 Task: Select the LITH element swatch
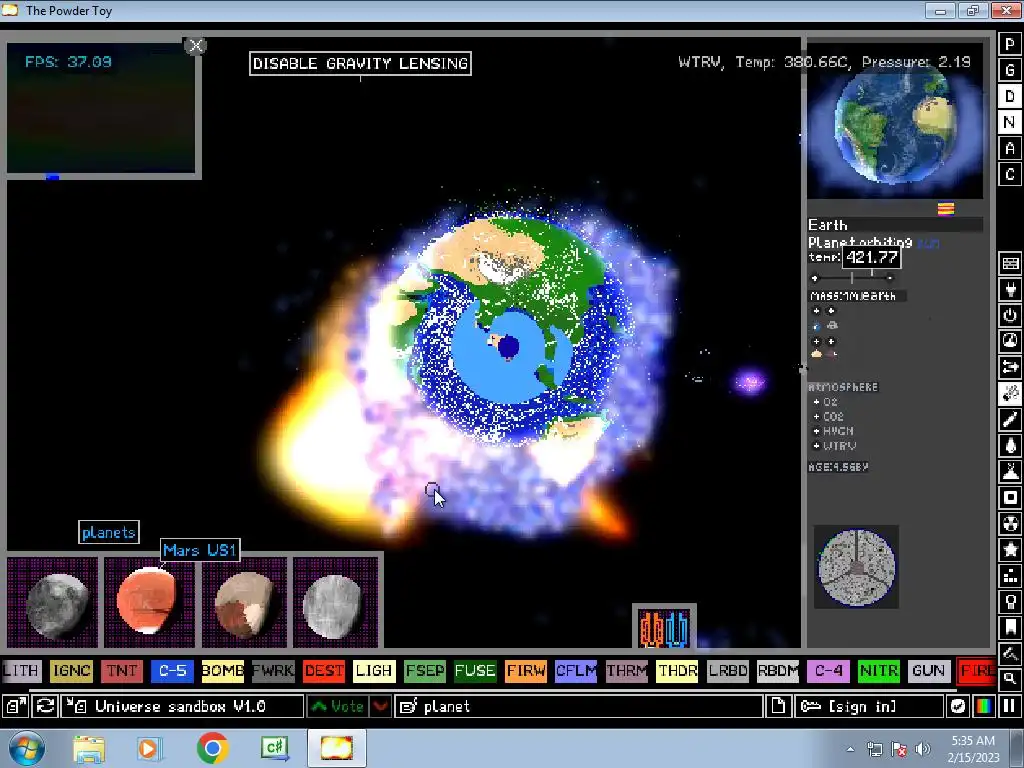click(22, 671)
